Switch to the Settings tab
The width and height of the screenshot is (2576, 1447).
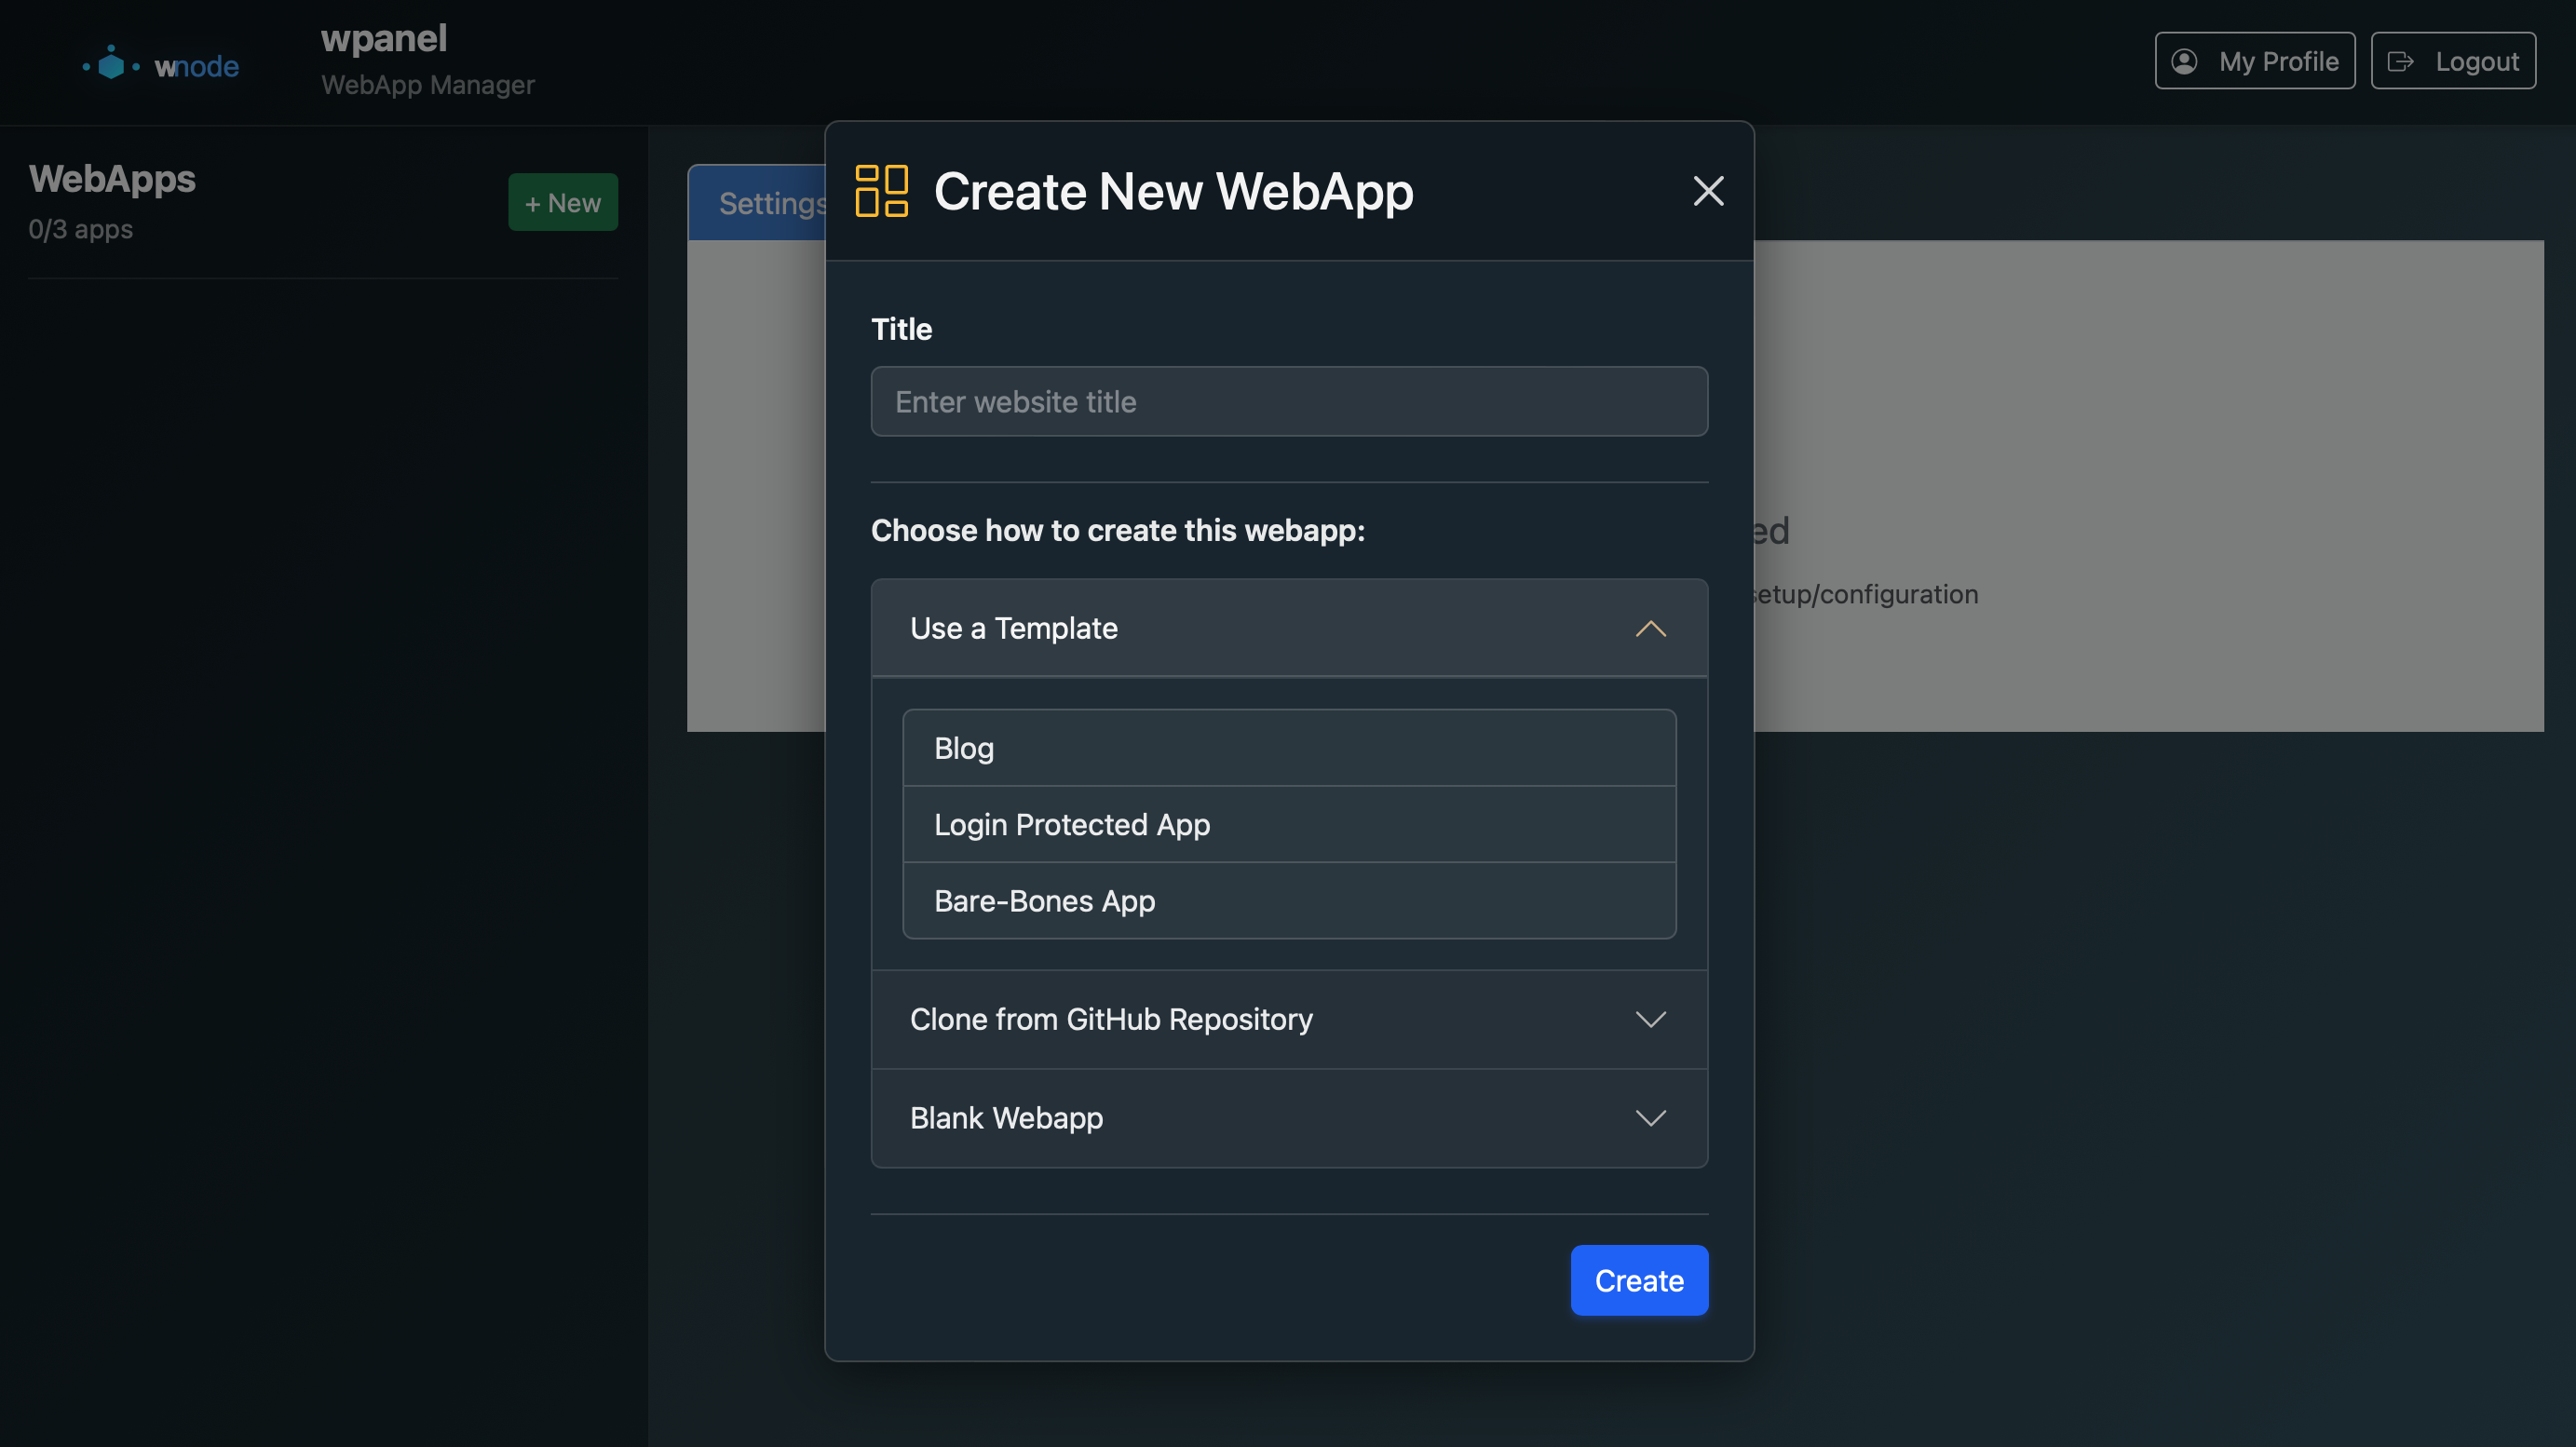[x=771, y=202]
